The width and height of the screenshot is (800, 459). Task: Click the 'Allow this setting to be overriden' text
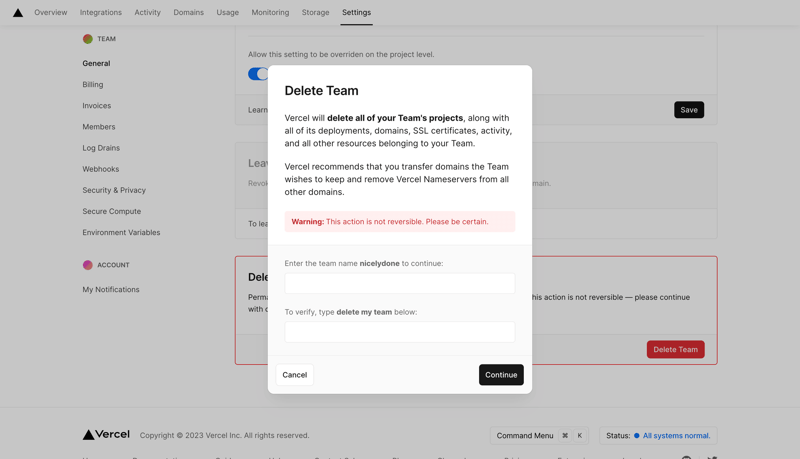[x=341, y=55]
